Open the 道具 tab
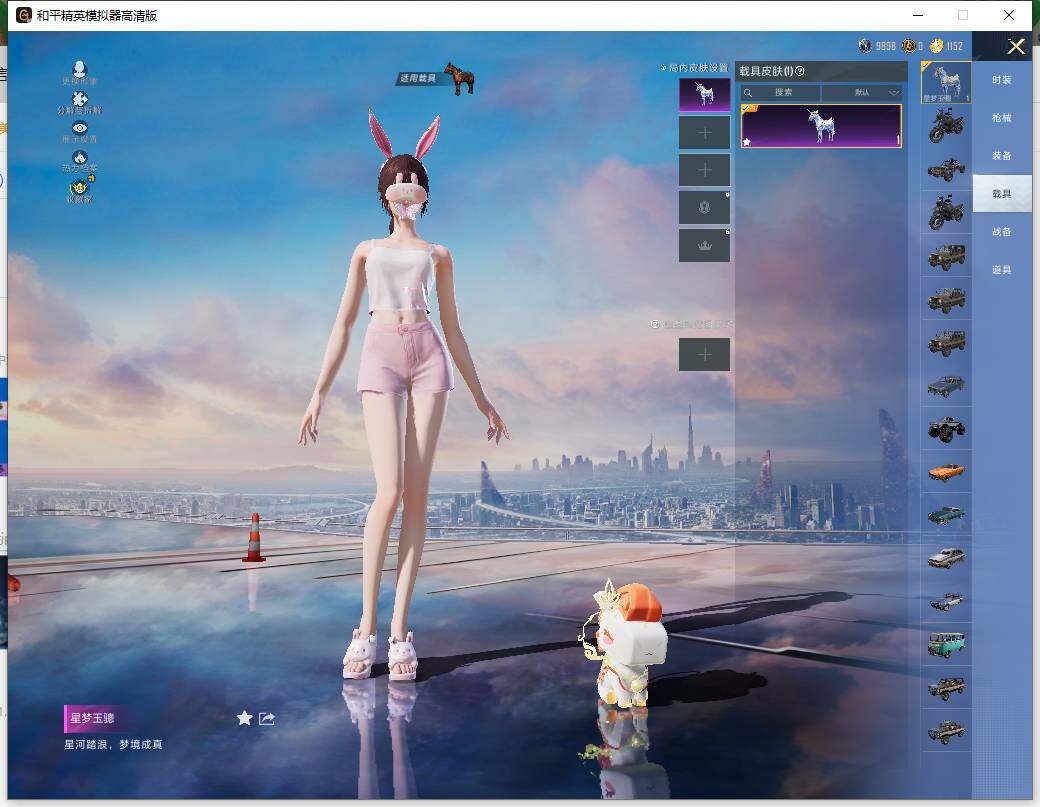1040x807 pixels. coord(1001,270)
